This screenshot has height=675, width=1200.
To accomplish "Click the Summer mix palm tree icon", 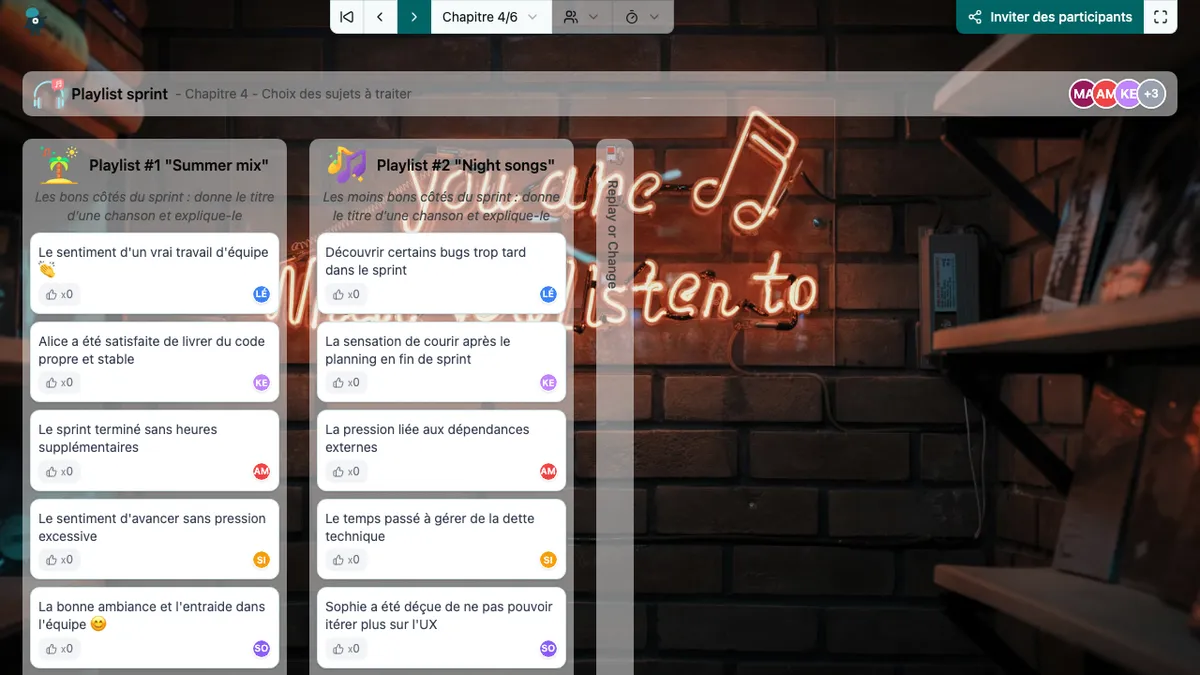I will tap(59, 165).
